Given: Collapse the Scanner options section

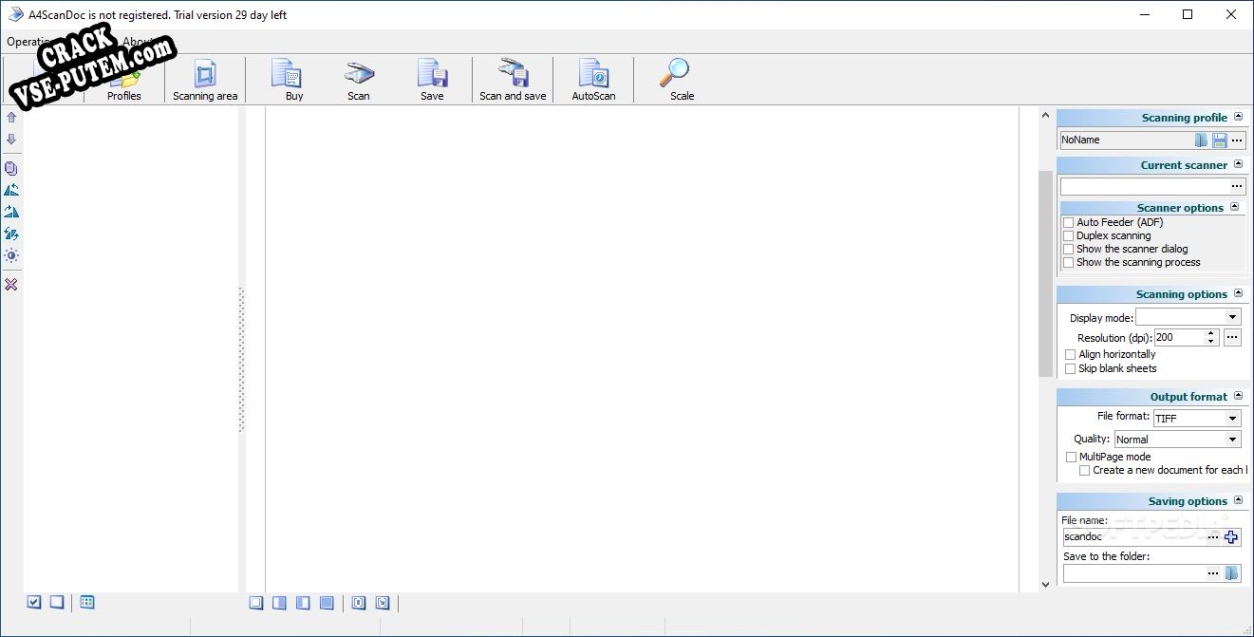Looking at the screenshot, I should click(x=1235, y=207).
